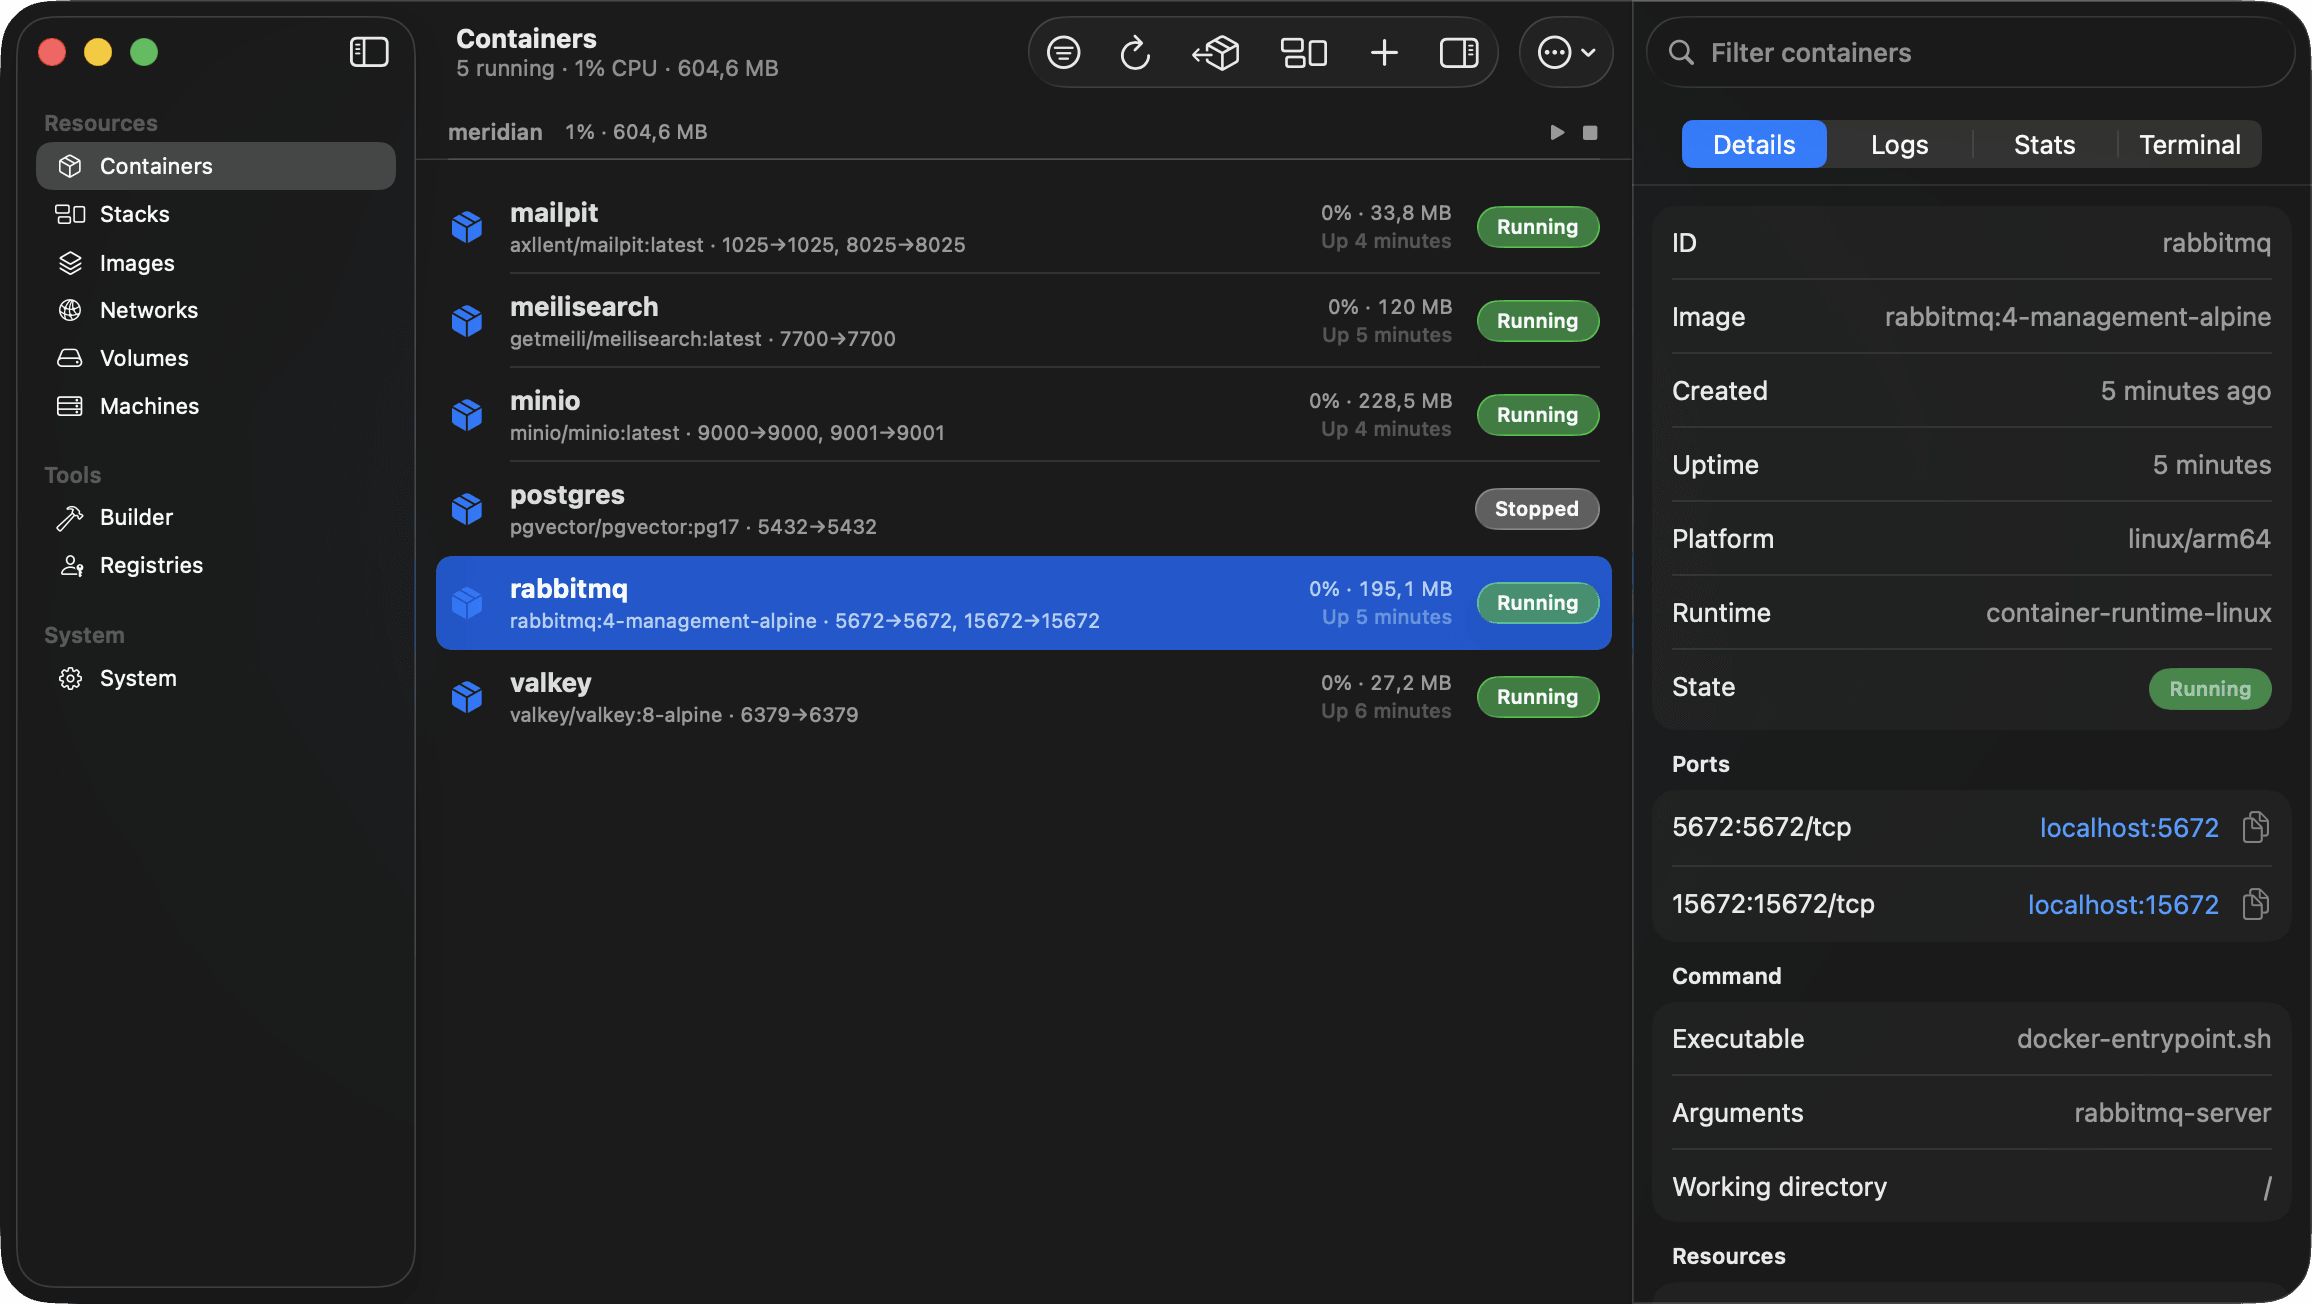Click valkey's Running status badge
Screen dimensions: 2312x1304
pyautogui.click(x=1537, y=697)
